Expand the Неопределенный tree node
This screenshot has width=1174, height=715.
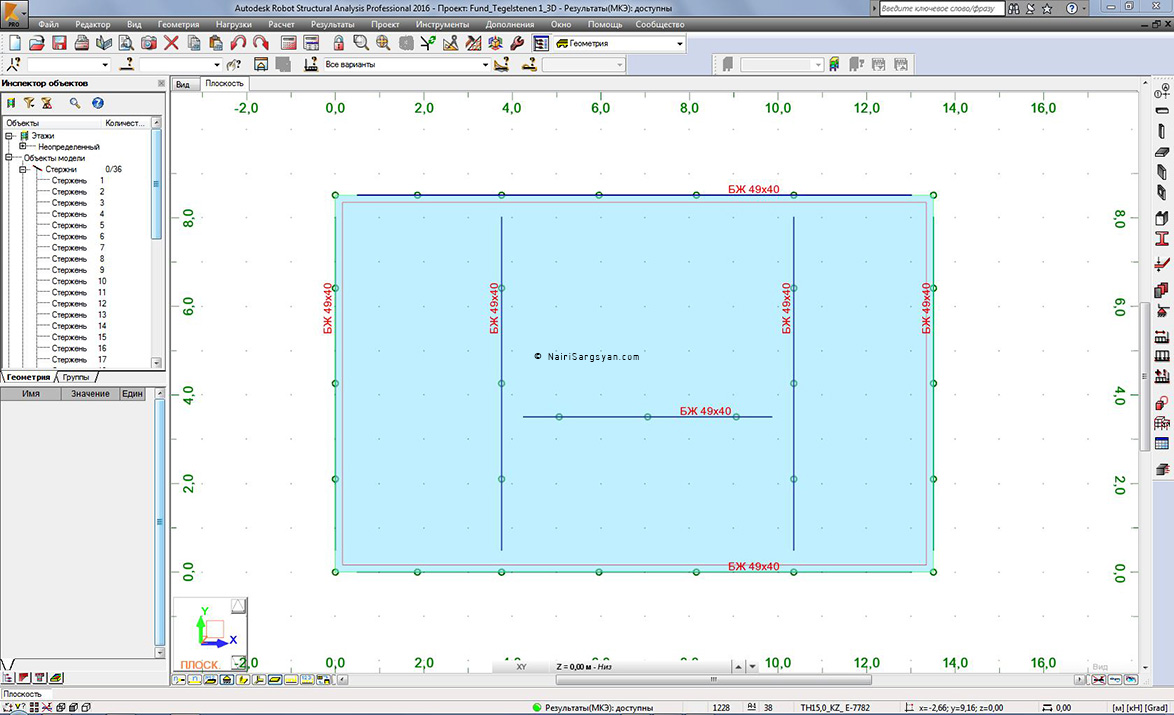(22, 147)
